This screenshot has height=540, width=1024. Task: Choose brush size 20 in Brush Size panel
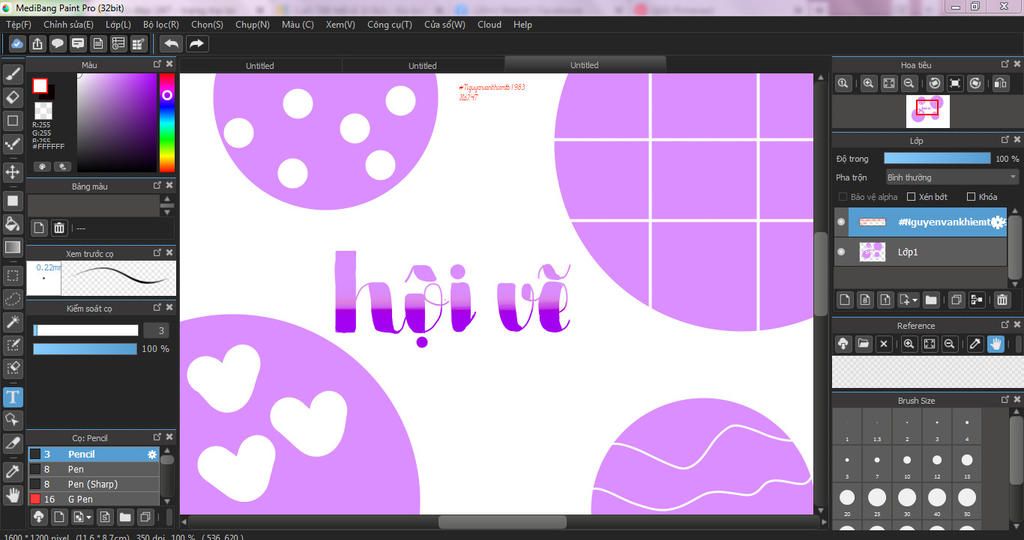pyautogui.click(x=847, y=501)
